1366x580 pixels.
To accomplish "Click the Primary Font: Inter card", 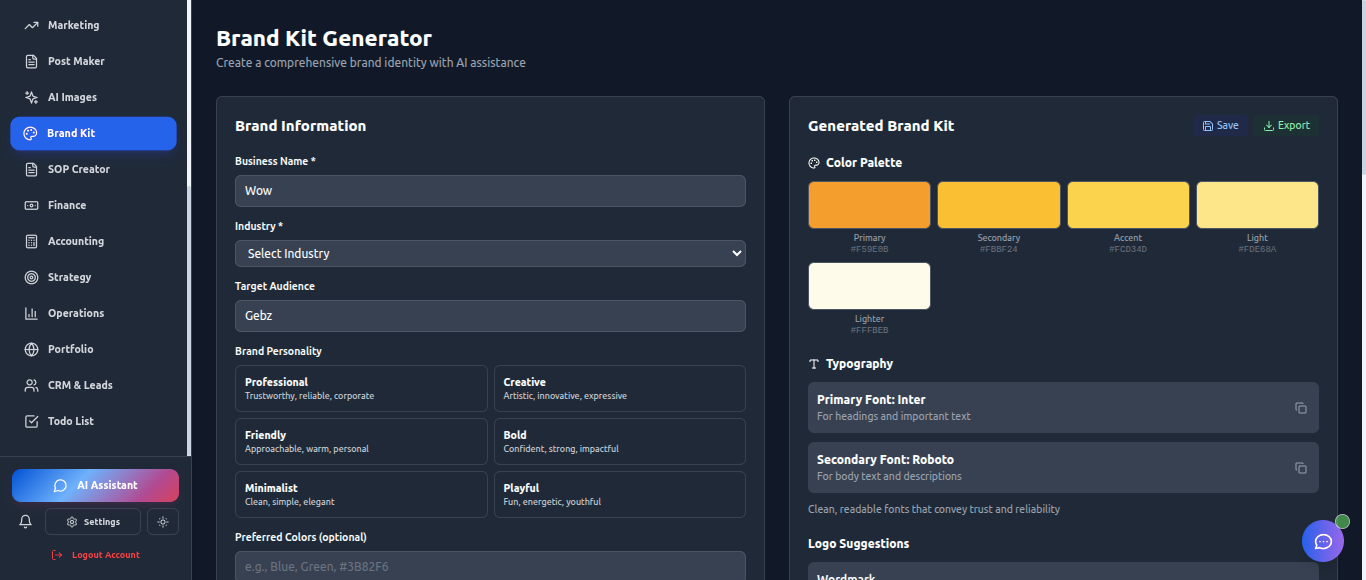I will (1063, 407).
